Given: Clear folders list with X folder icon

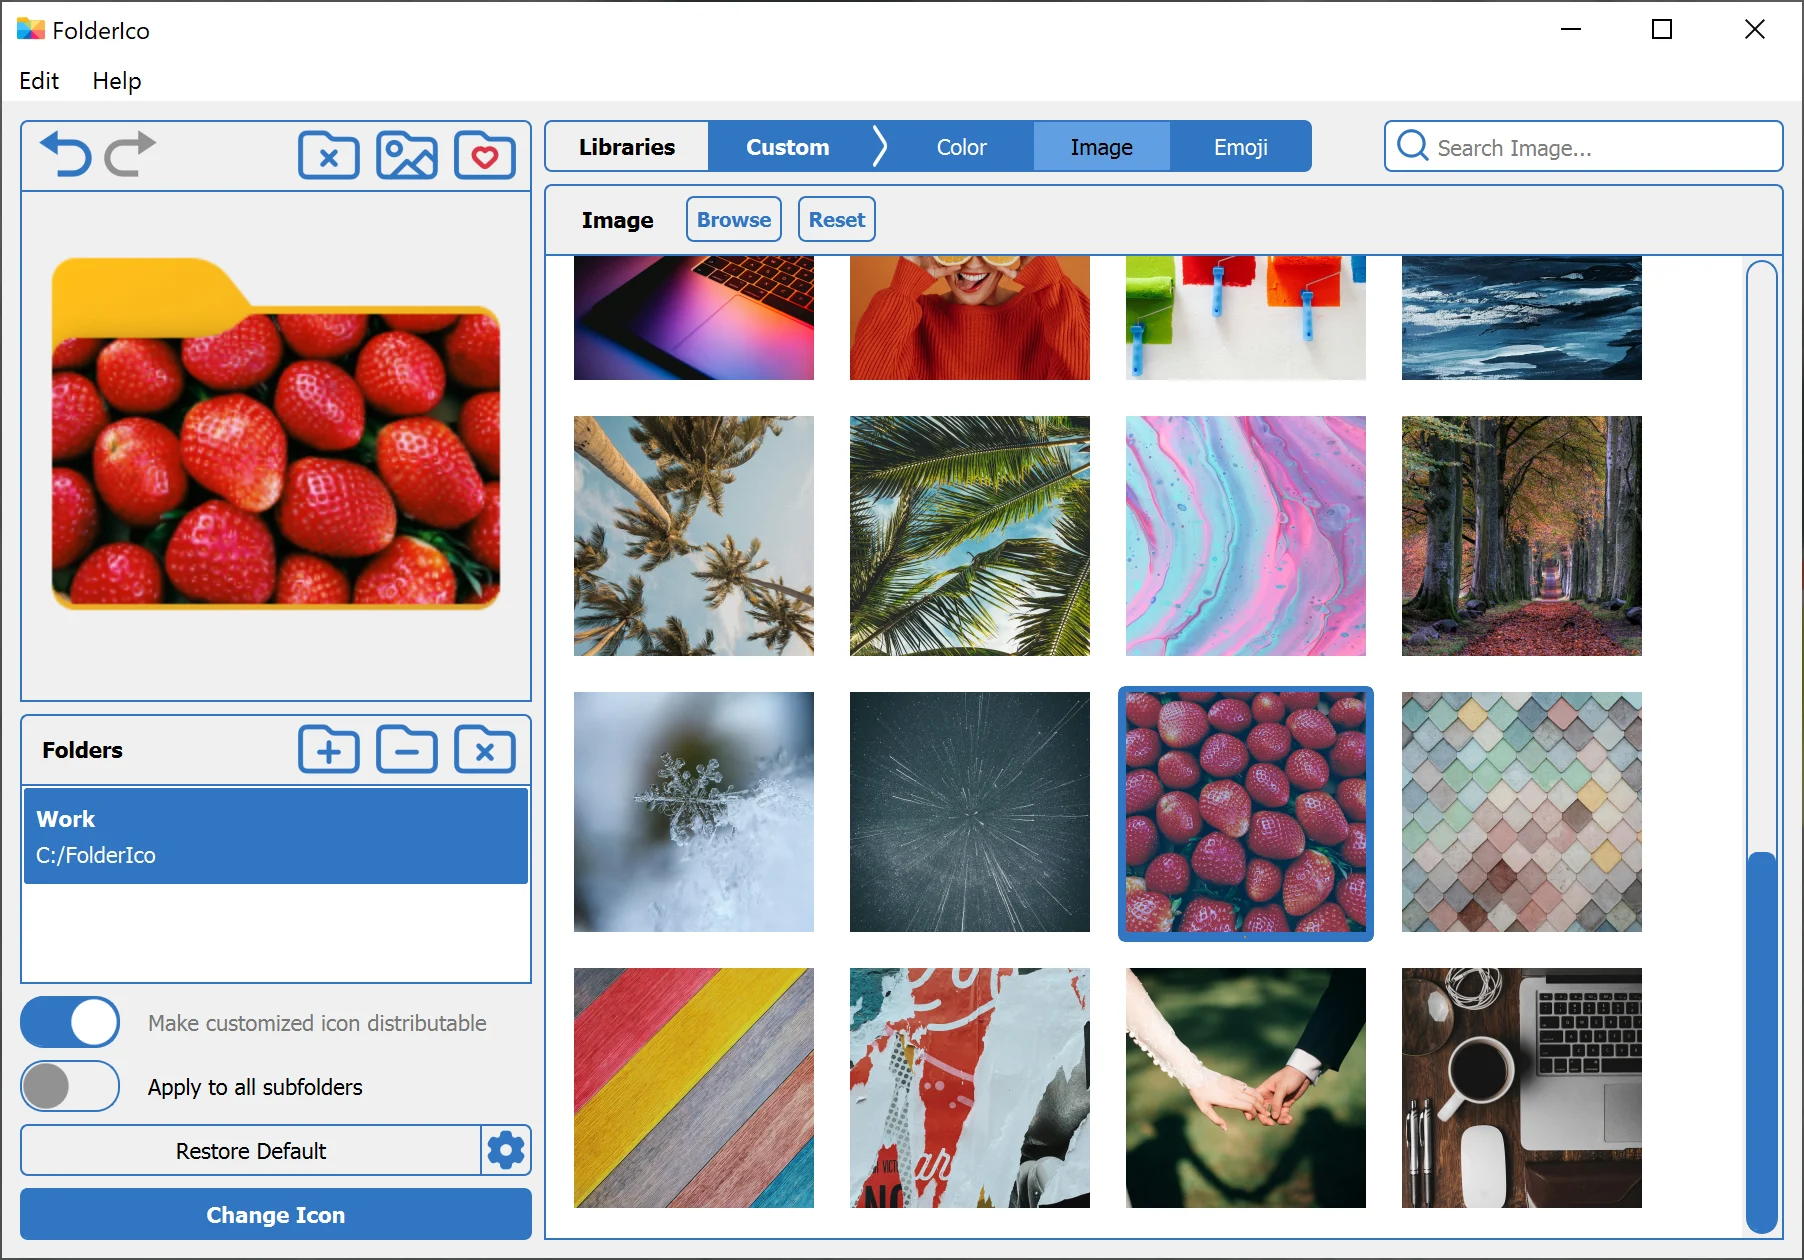Looking at the screenshot, I should click(485, 750).
